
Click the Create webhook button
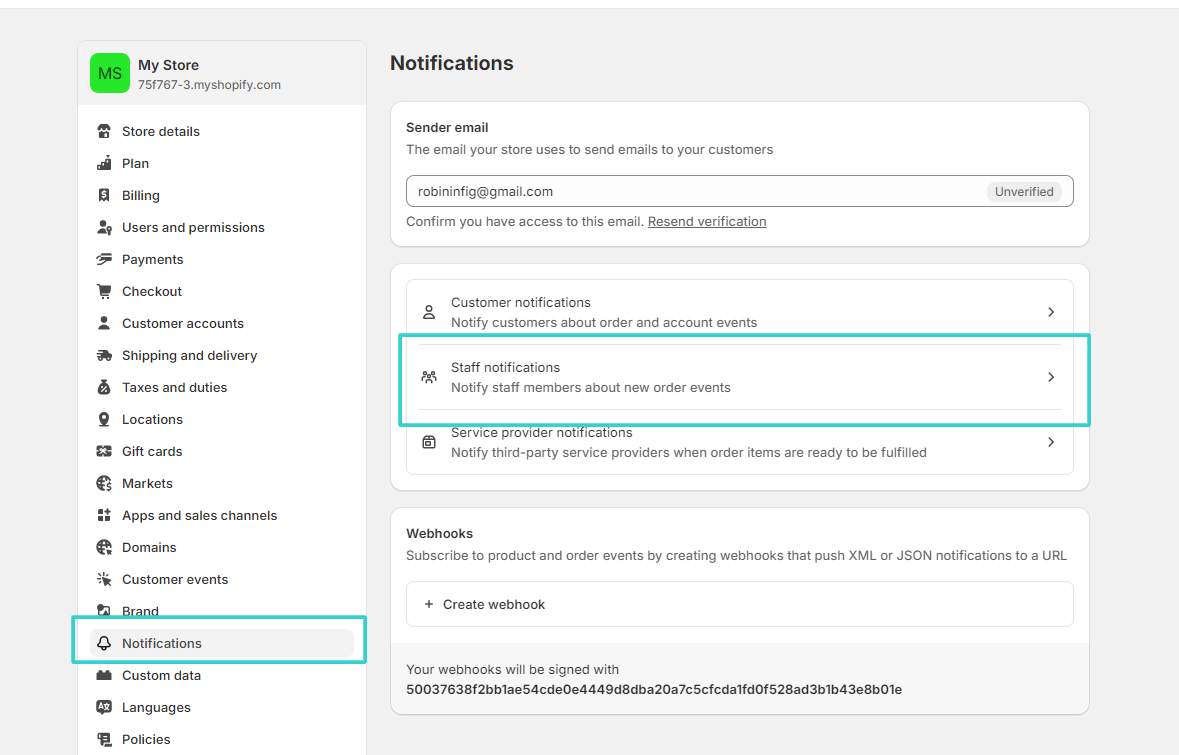[x=740, y=604]
